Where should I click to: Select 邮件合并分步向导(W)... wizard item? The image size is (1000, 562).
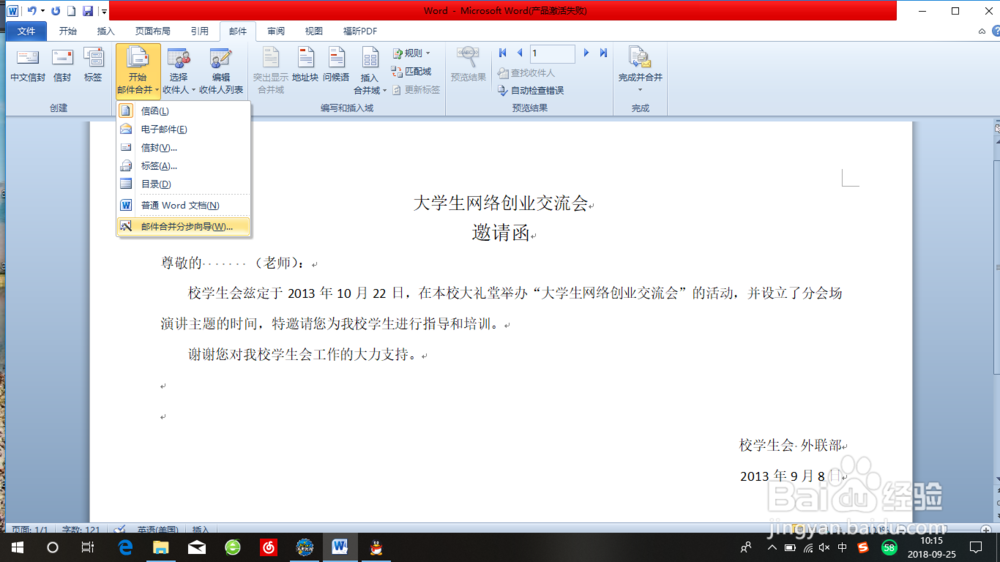point(184,226)
